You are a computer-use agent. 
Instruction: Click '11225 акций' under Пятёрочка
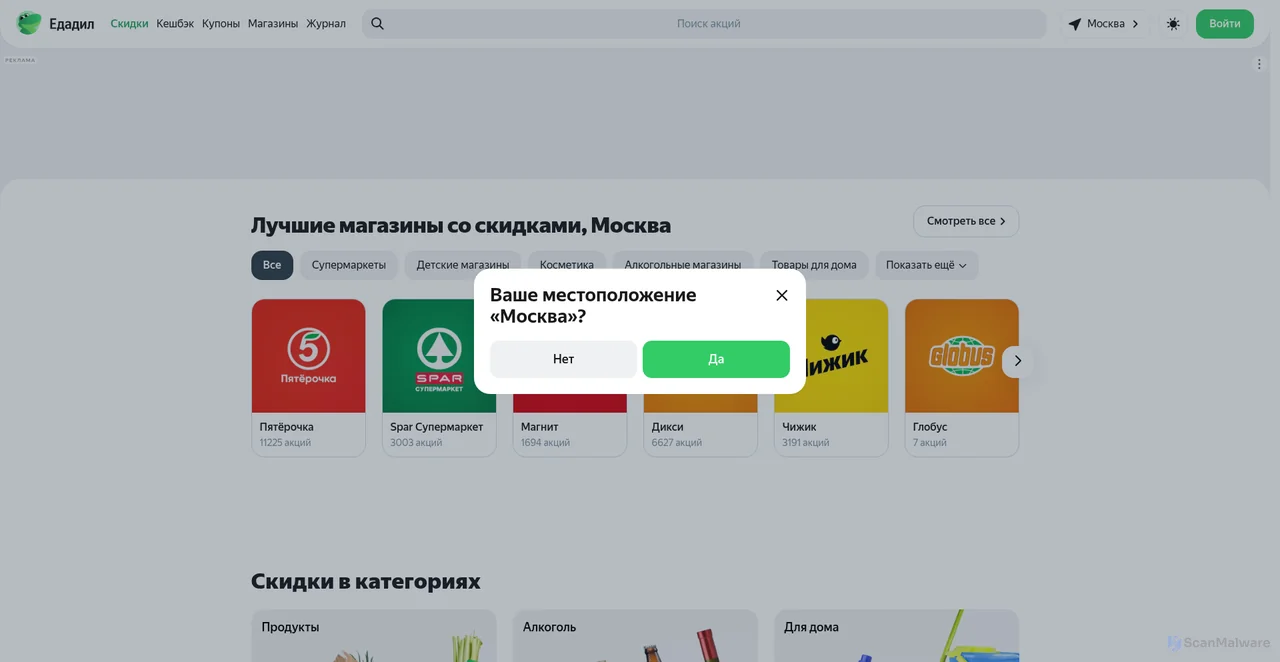(285, 443)
